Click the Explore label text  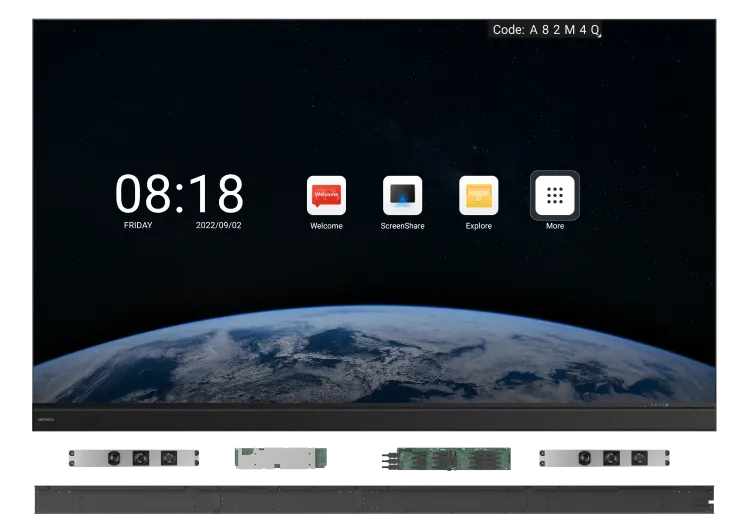[x=478, y=226]
